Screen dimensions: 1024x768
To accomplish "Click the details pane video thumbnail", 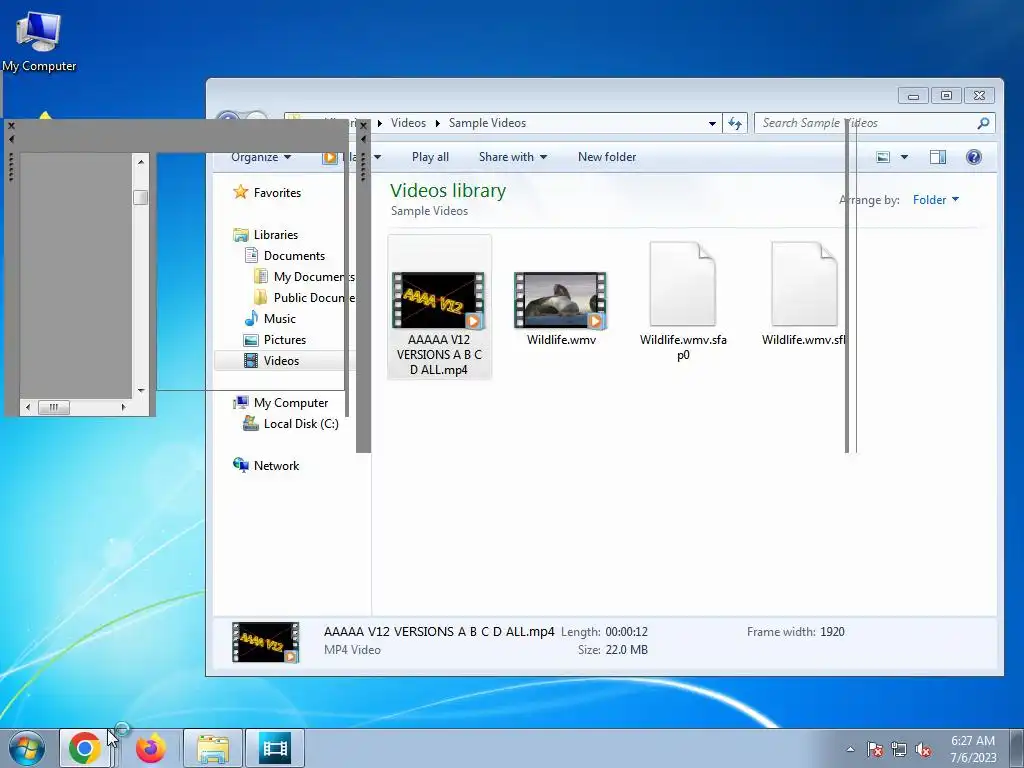I will pyautogui.click(x=265, y=643).
